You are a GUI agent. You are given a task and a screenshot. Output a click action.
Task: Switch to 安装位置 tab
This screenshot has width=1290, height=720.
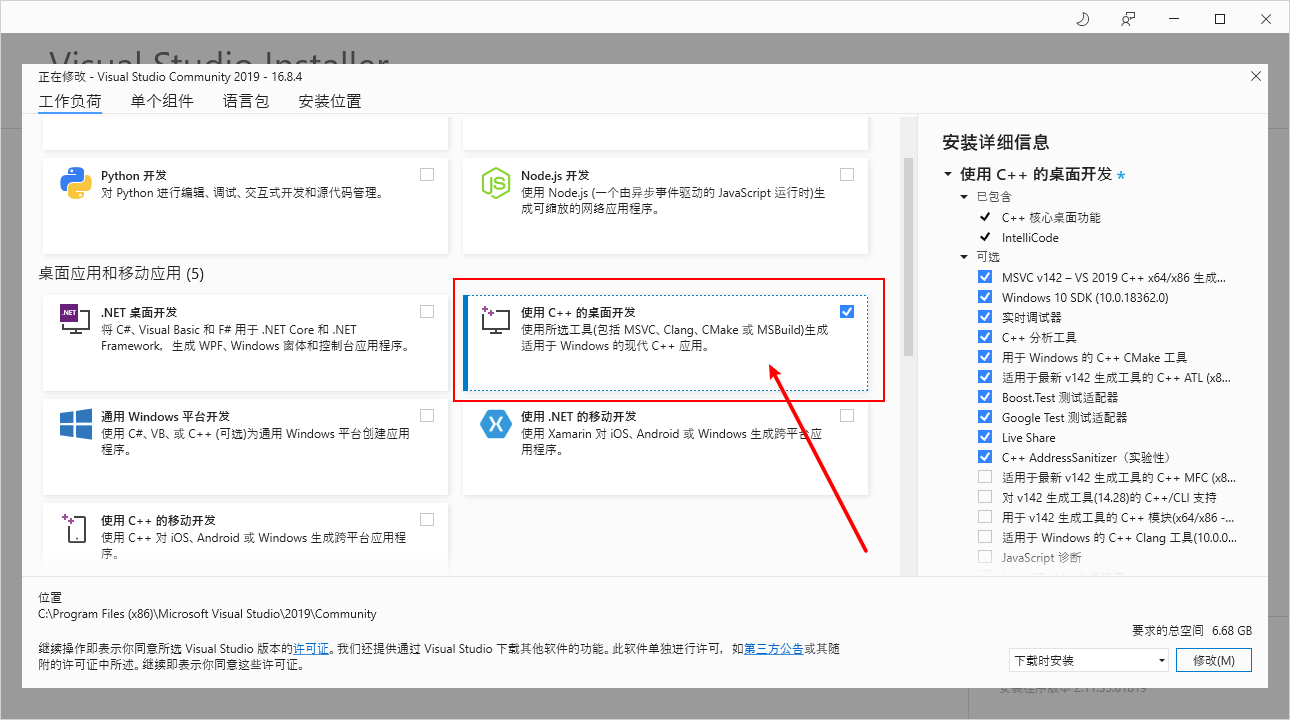coord(330,101)
